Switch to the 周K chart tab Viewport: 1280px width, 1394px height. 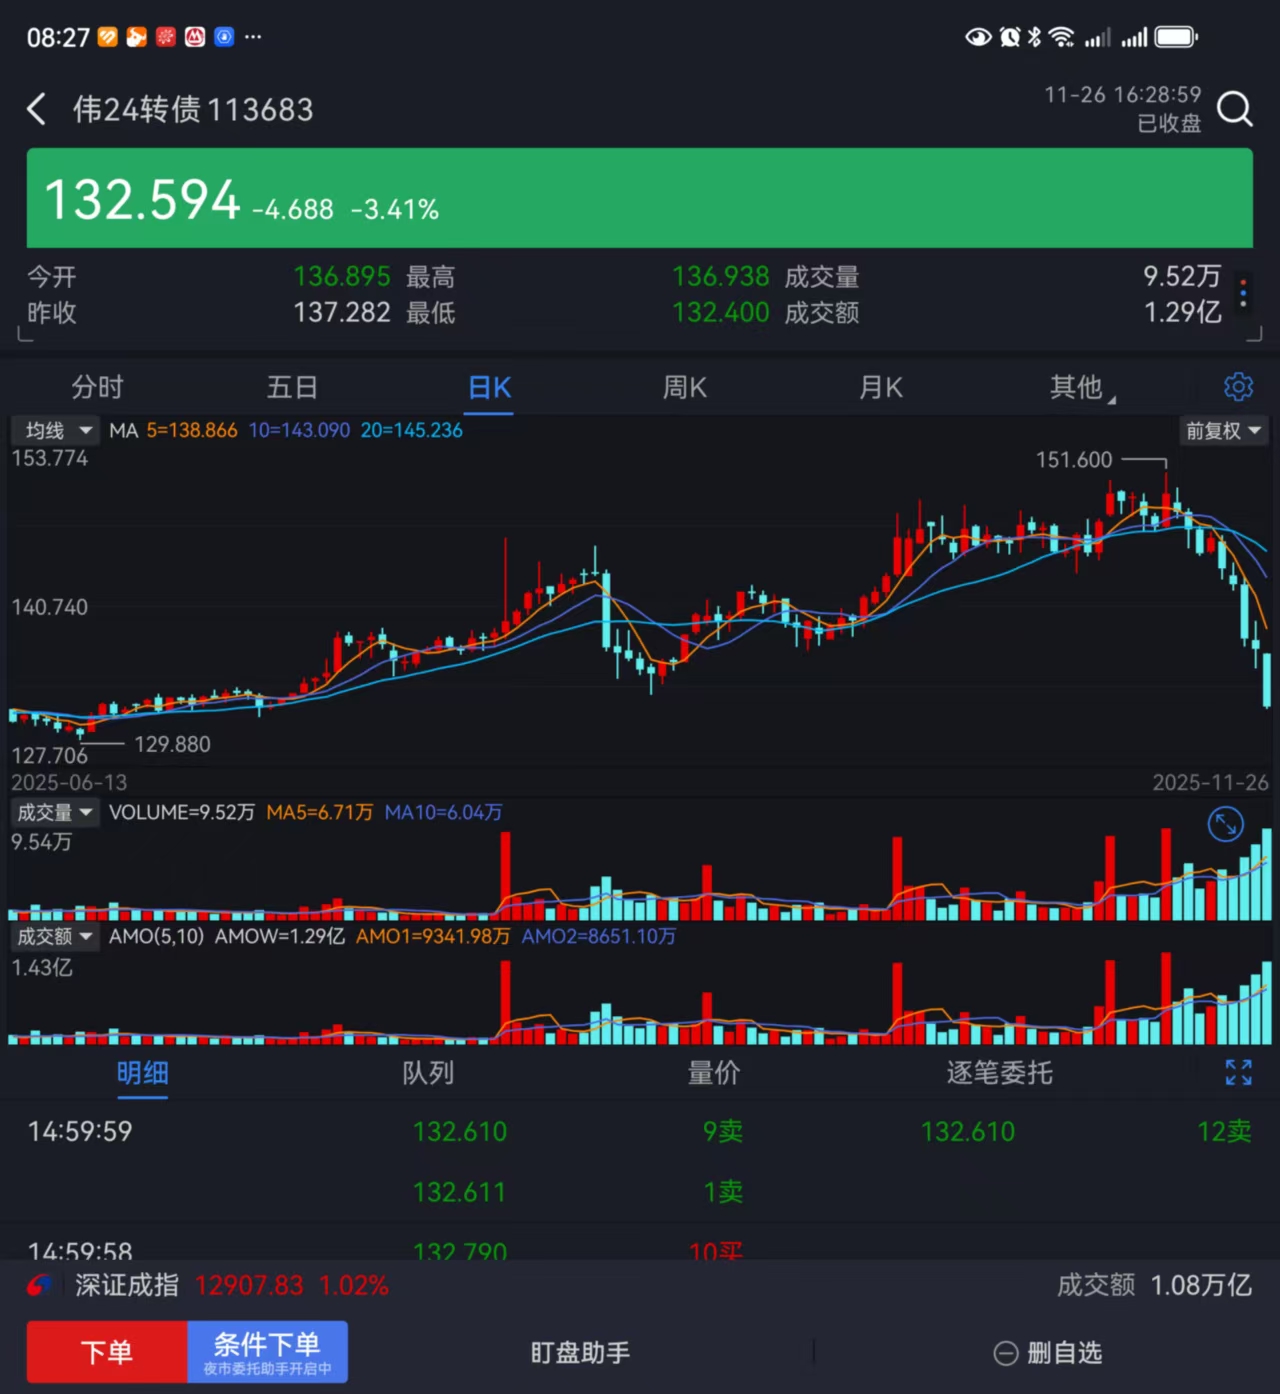click(685, 387)
